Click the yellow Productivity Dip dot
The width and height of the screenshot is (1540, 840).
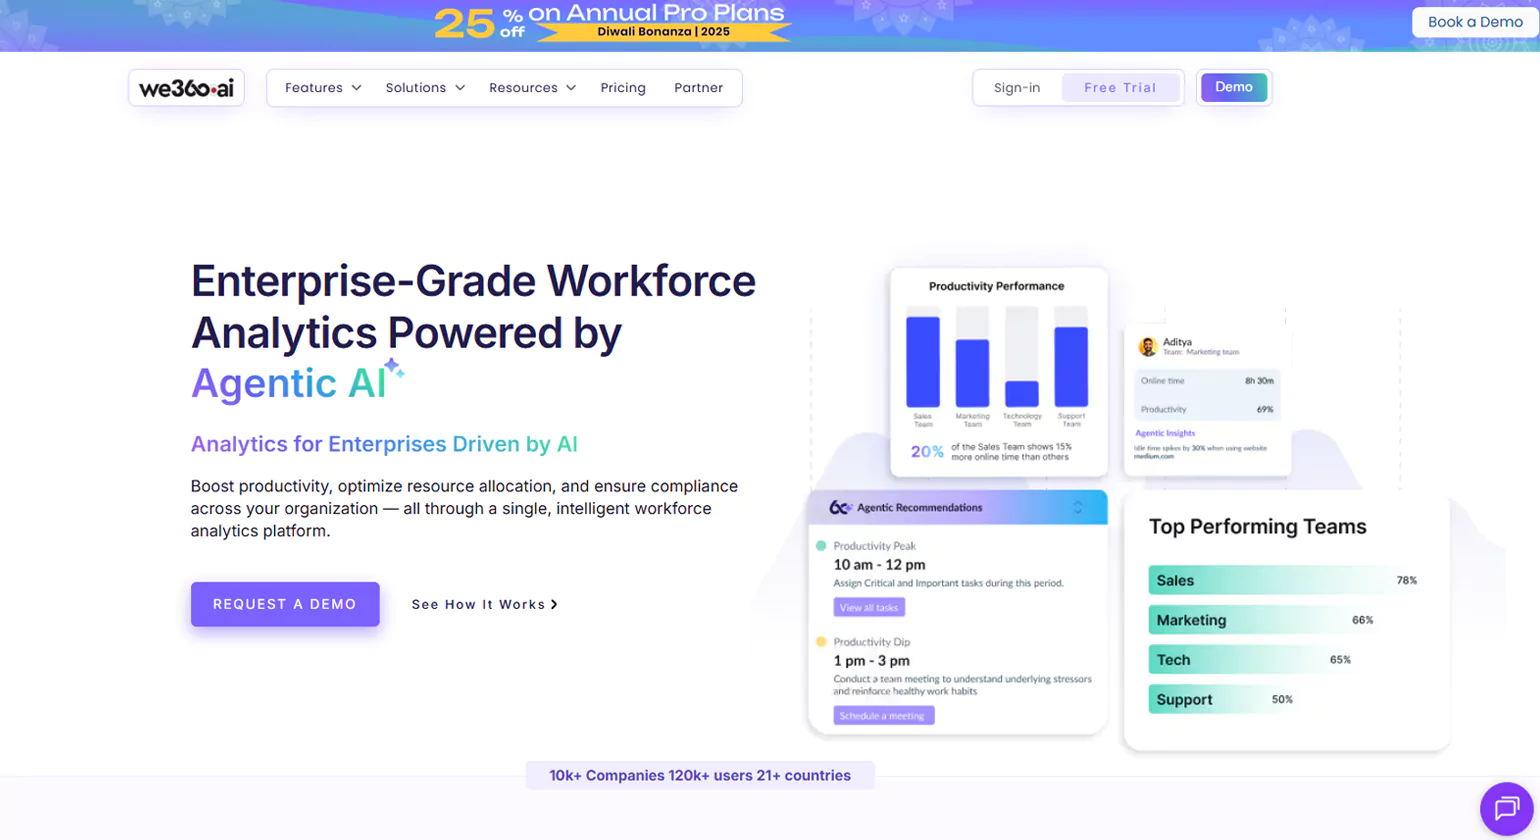[x=821, y=642]
